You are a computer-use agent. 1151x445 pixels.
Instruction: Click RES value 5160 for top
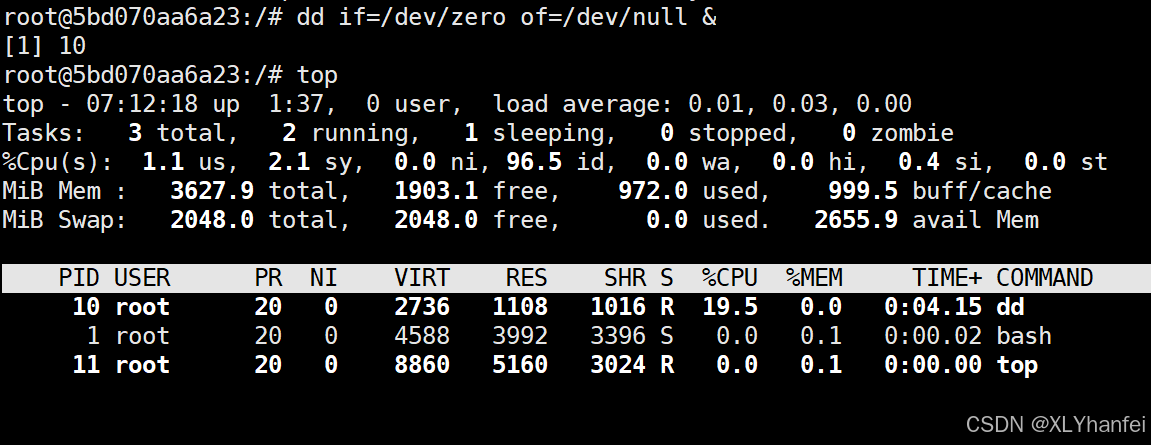point(520,364)
